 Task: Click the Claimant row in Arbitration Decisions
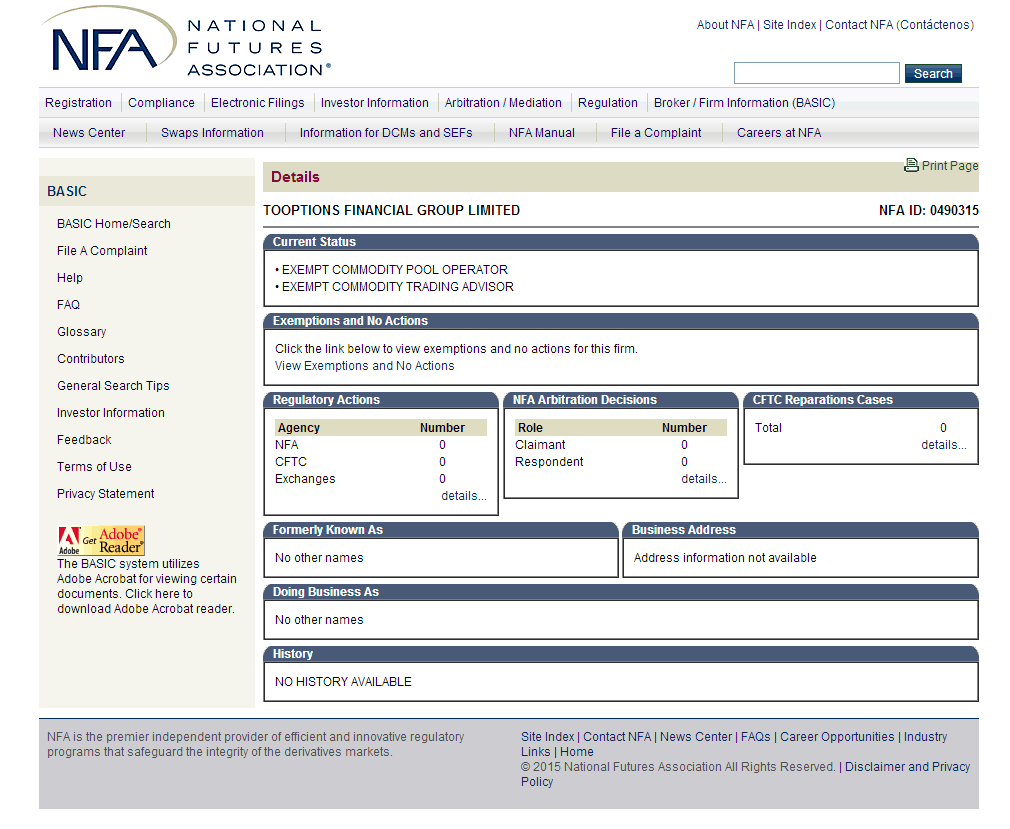pos(621,445)
